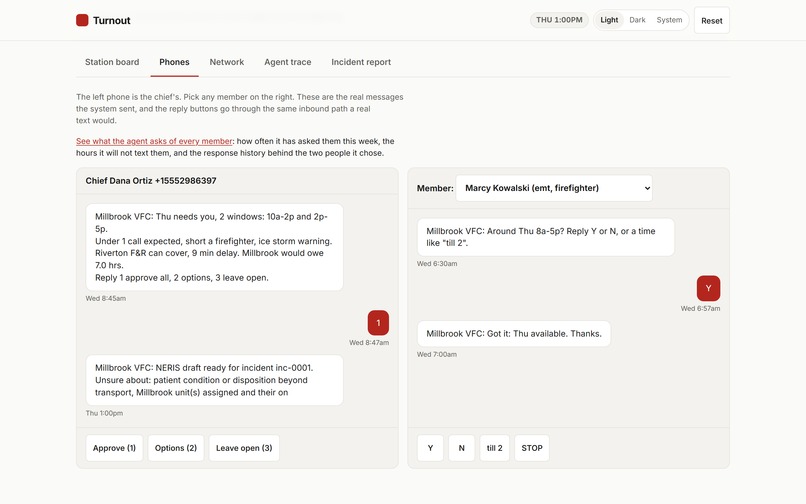This screenshot has height=504, width=806.
Task: Click the 'Got it: Thu available. Thanks.' message
Action: tap(514, 334)
